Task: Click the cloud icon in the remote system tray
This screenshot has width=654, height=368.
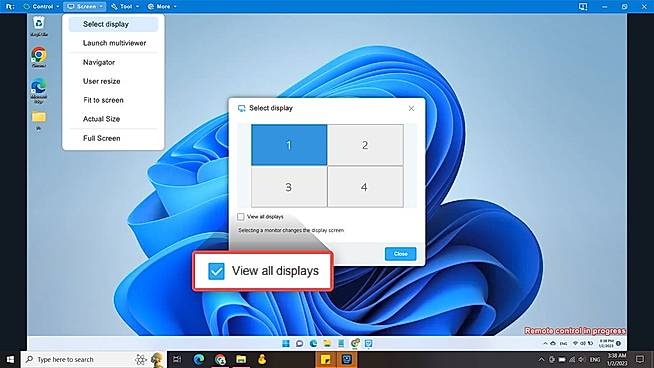Action: [553, 343]
